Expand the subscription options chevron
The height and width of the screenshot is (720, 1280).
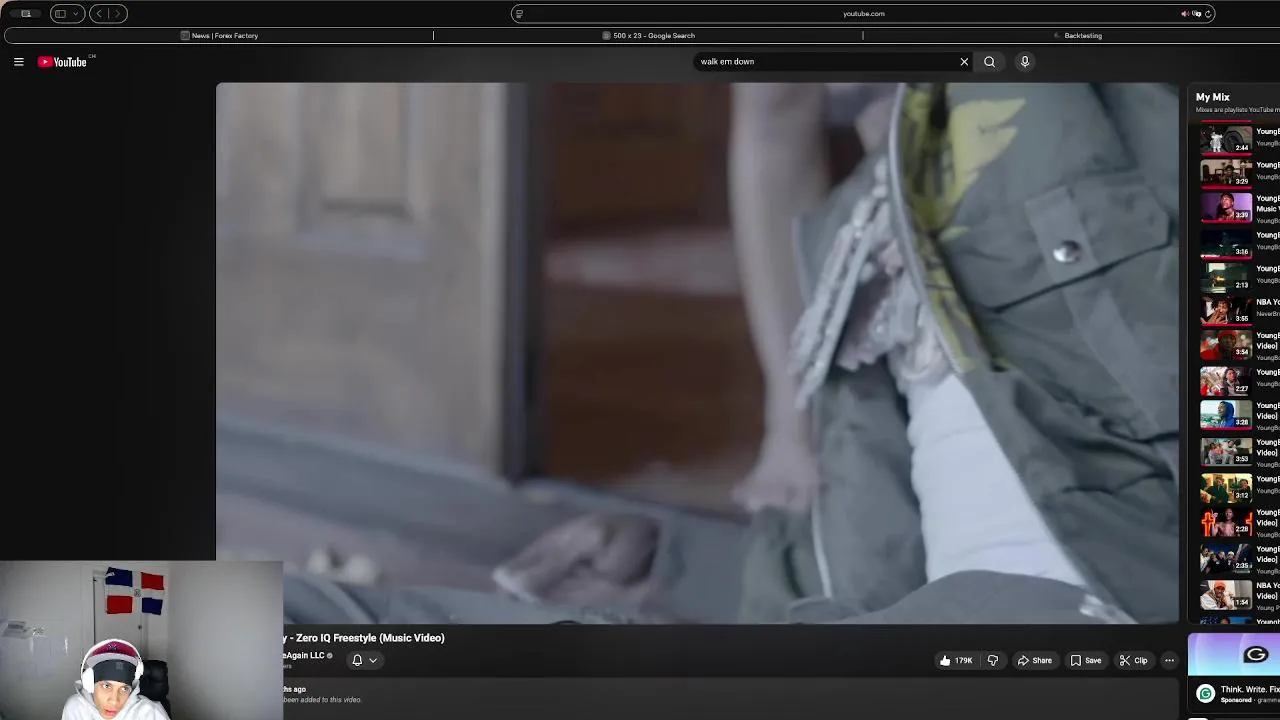click(x=373, y=660)
